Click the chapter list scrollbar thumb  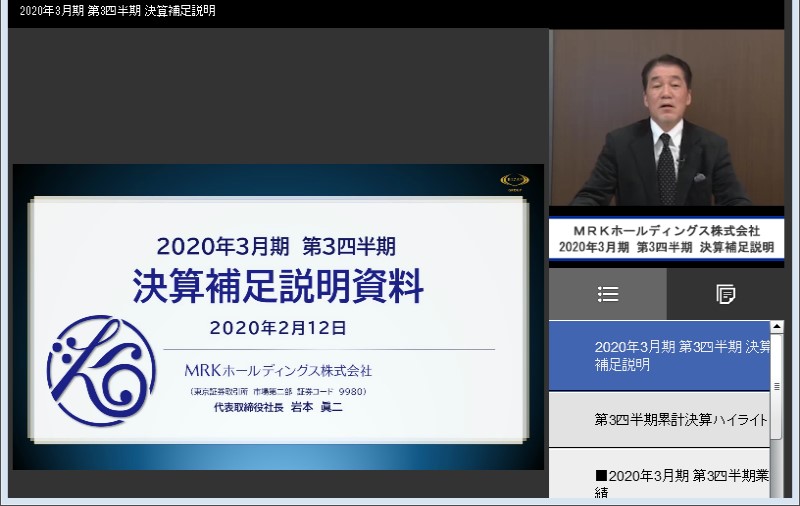click(x=777, y=386)
